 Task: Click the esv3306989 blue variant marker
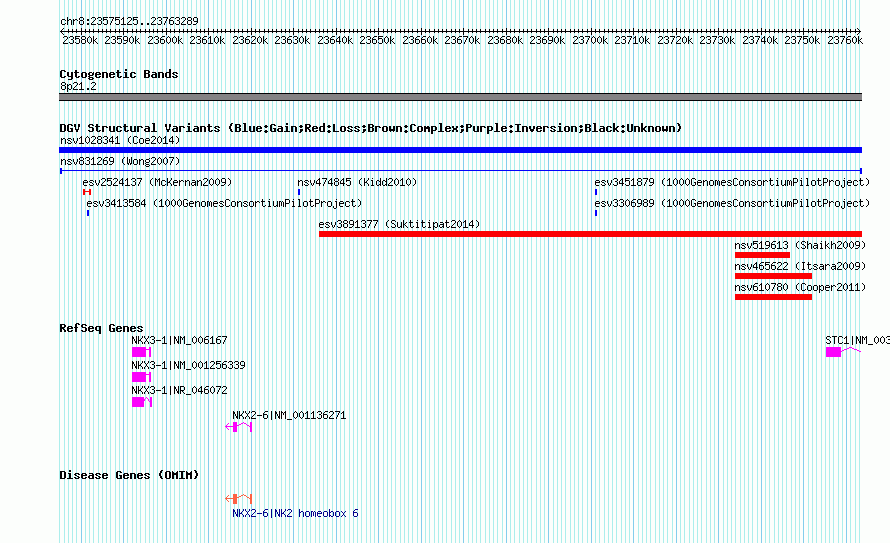click(596, 213)
